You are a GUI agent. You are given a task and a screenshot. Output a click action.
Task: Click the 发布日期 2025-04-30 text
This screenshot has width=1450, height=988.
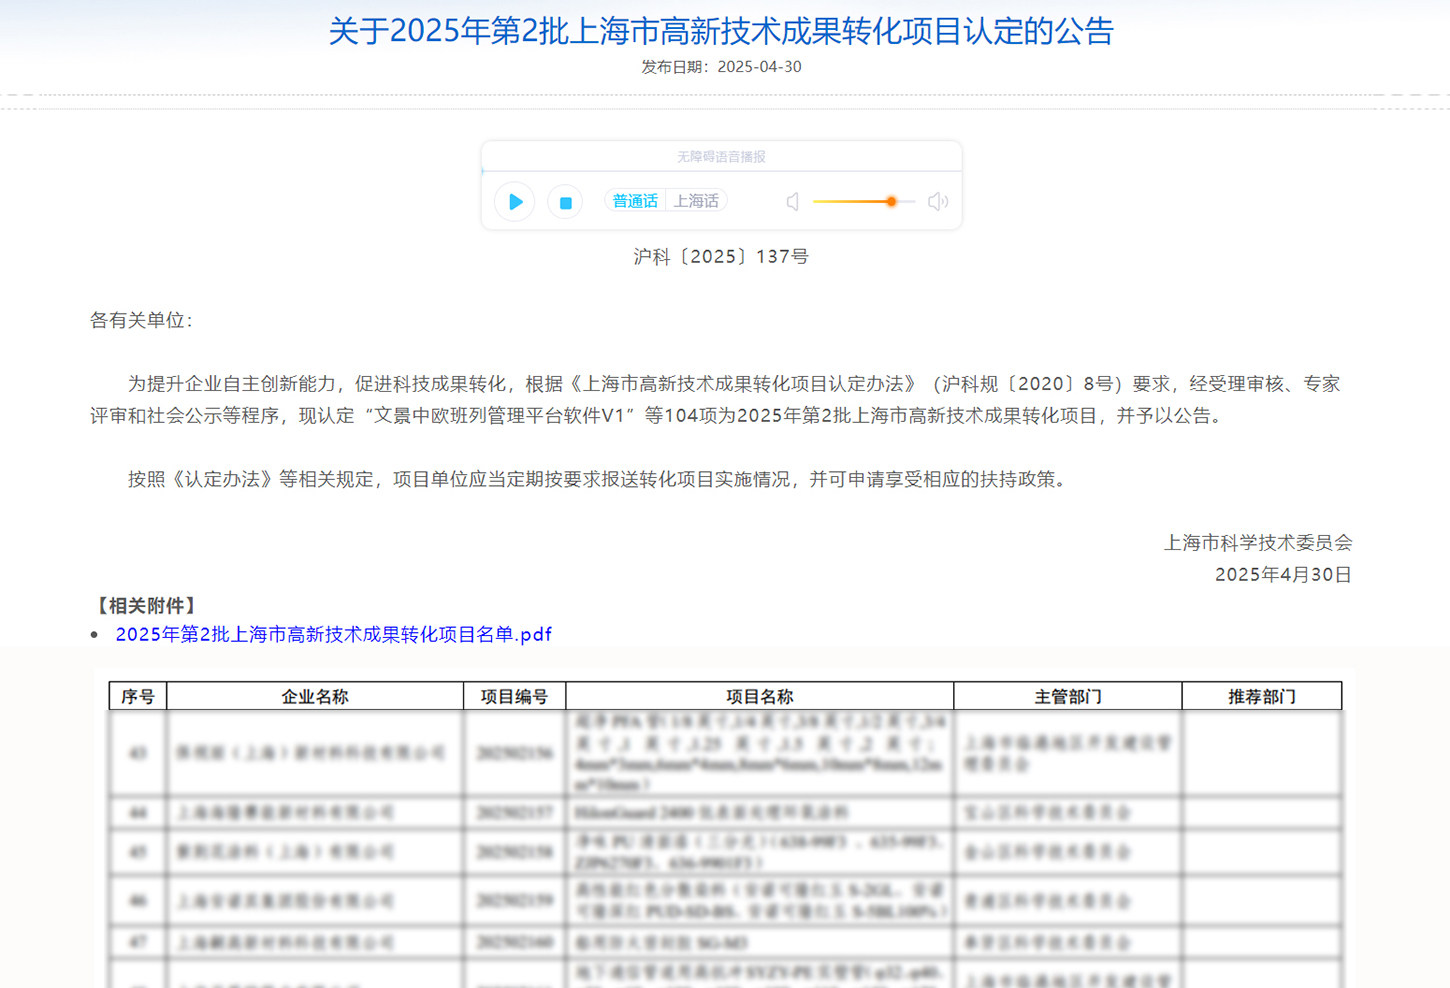pos(721,67)
